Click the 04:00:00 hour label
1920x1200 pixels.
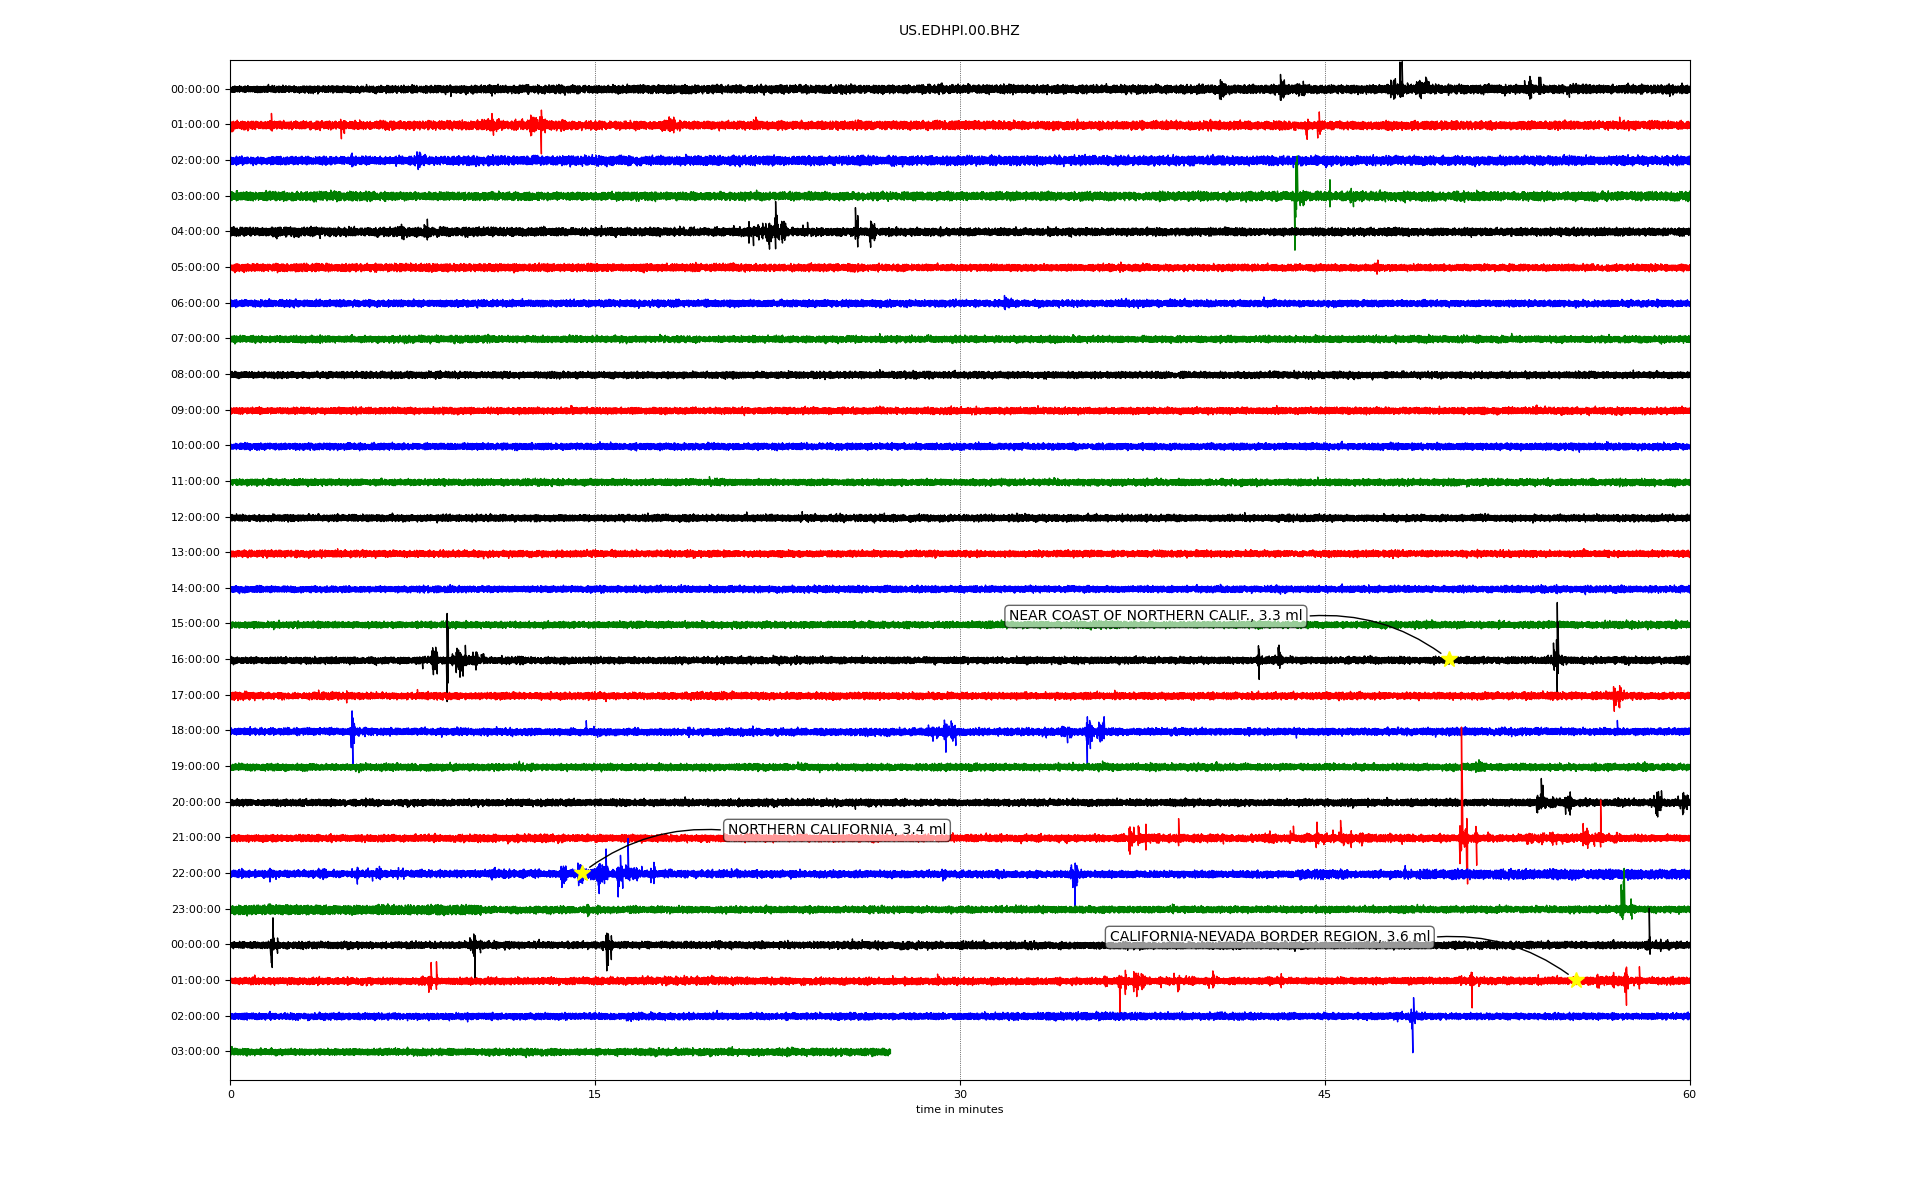(x=195, y=232)
